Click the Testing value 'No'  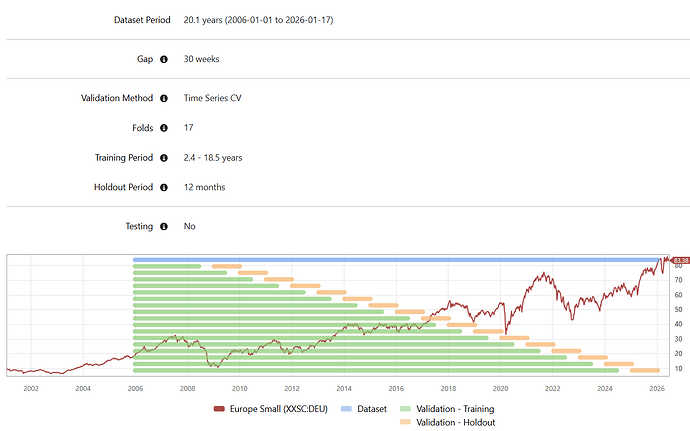[x=190, y=226]
